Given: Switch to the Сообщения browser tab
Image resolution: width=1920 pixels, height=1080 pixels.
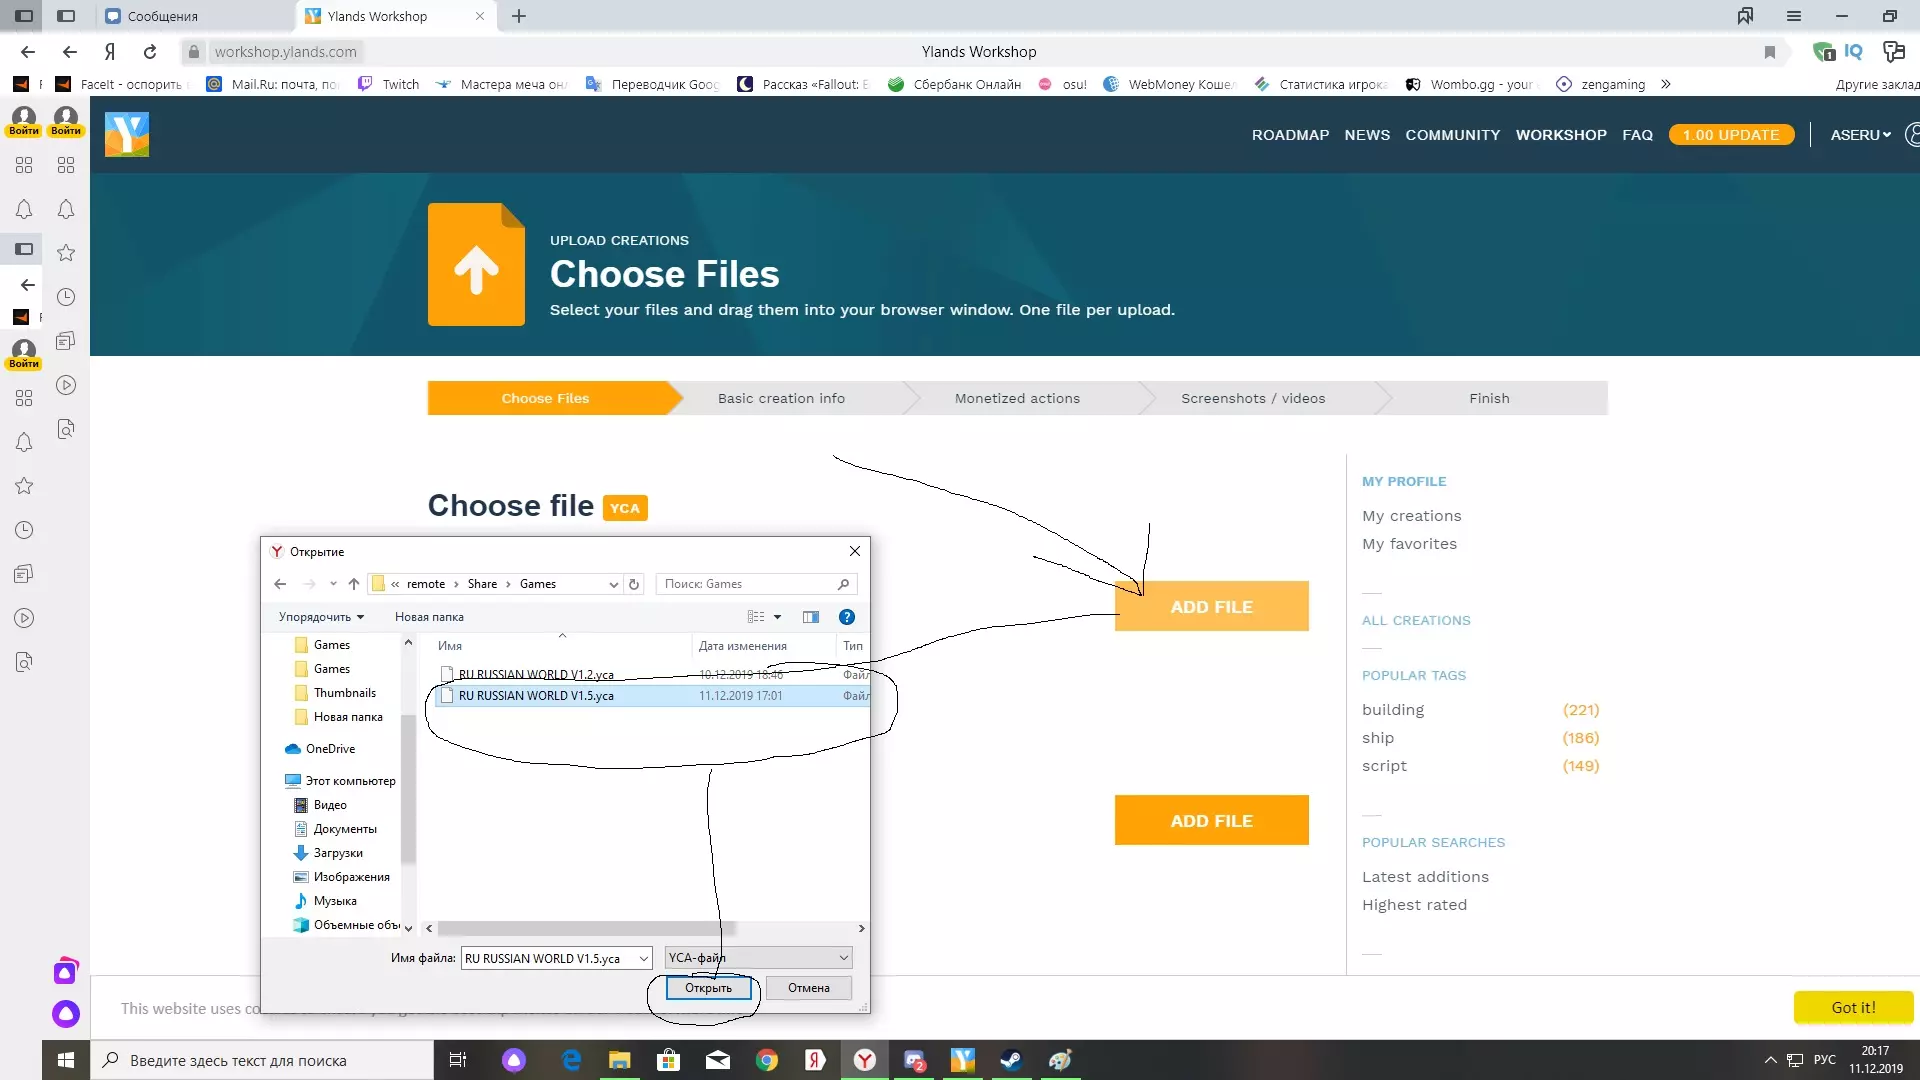Looking at the screenshot, I should pyautogui.click(x=163, y=16).
